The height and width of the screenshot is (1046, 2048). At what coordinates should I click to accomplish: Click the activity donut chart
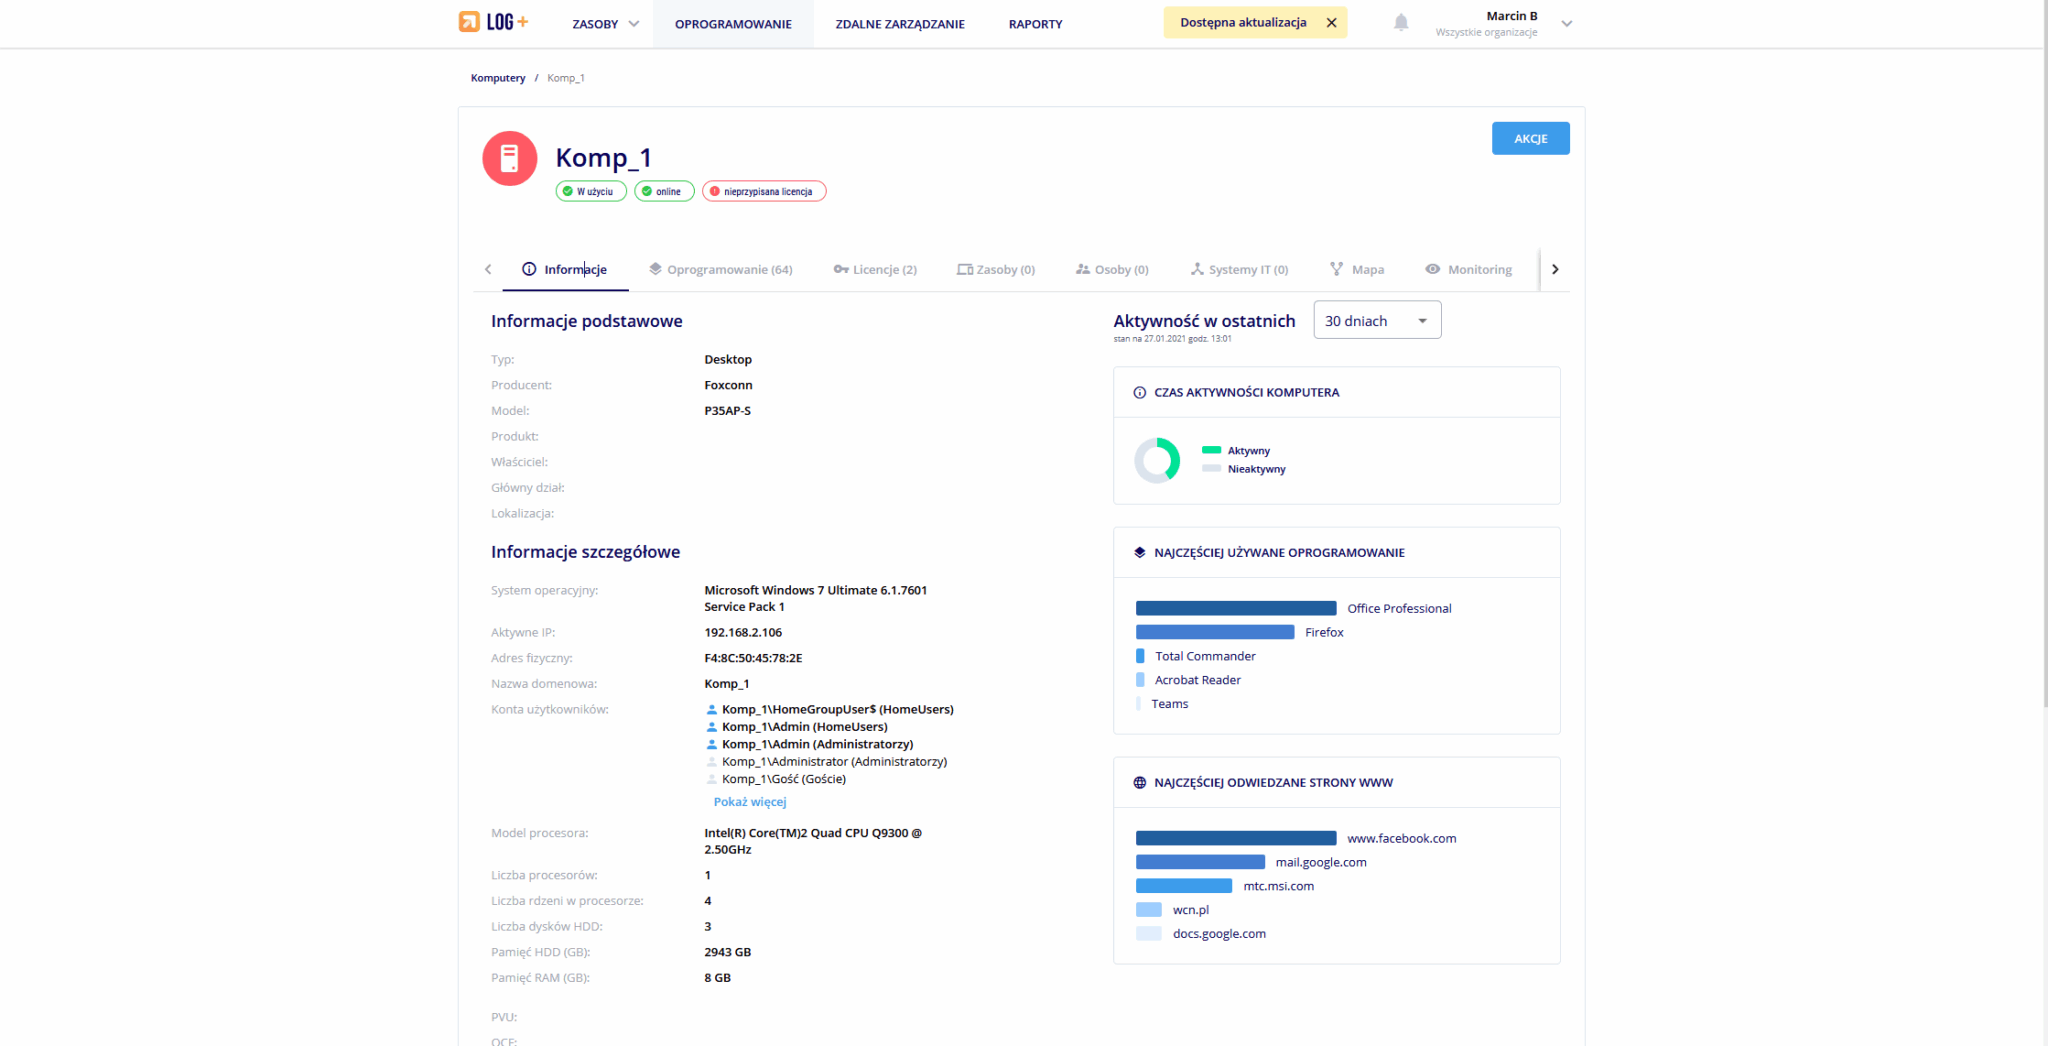click(1157, 460)
